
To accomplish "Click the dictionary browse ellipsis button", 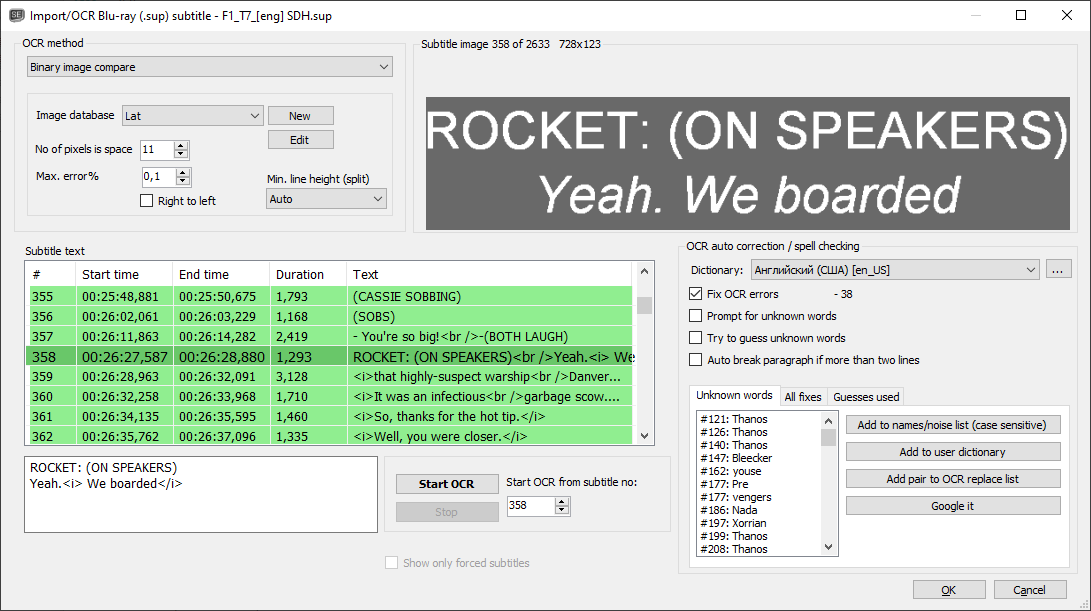I will pyautogui.click(x=1057, y=270).
